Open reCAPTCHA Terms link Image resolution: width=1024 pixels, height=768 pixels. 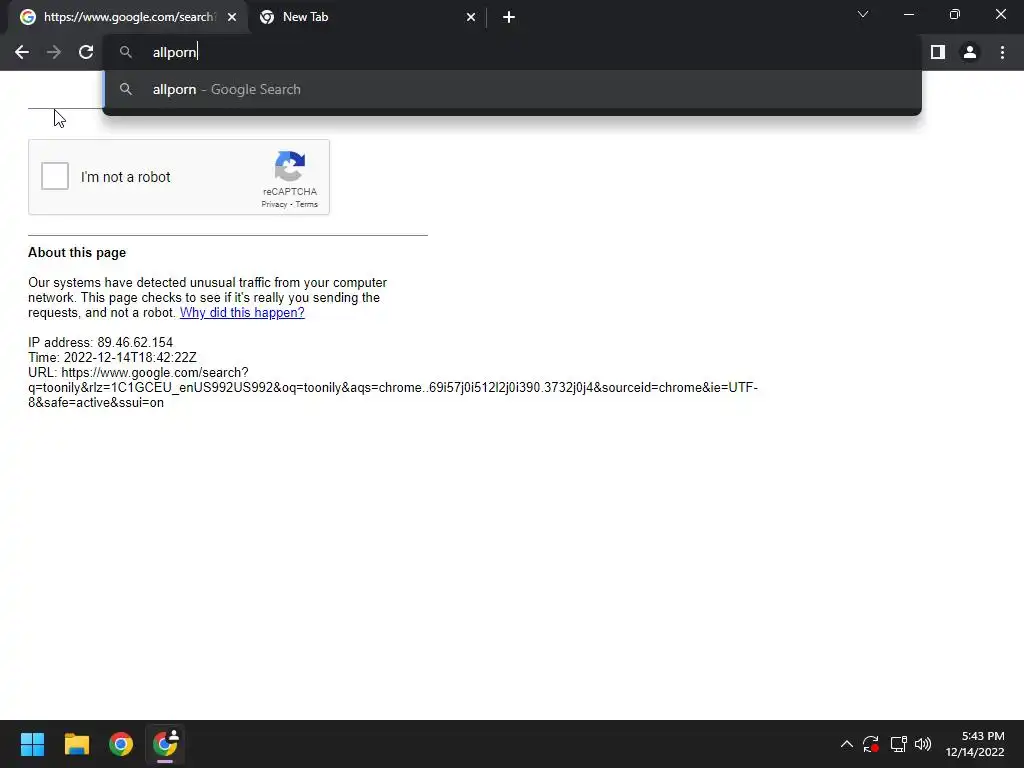click(306, 204)
